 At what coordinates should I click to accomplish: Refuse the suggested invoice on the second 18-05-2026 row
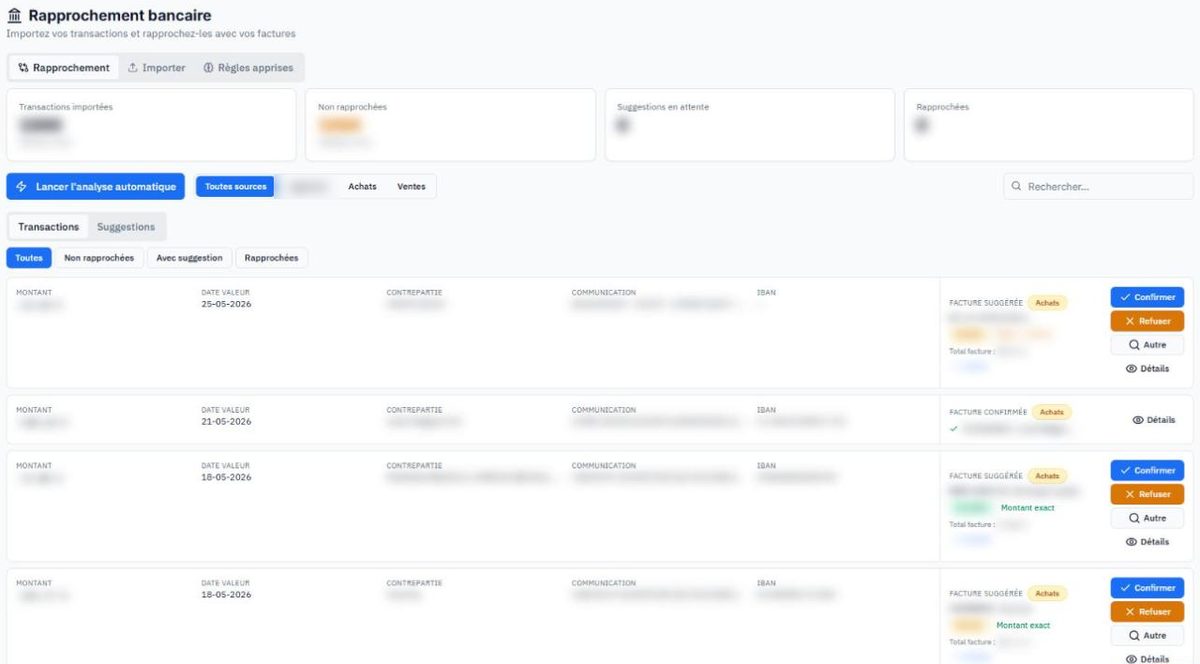(x=1147, y=612)
